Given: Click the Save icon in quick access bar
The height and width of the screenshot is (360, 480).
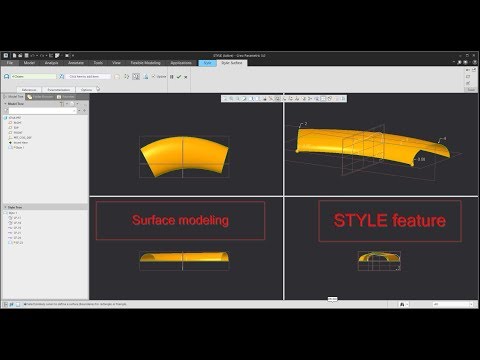Looking at the screenshot, I should tap(26, 55).
